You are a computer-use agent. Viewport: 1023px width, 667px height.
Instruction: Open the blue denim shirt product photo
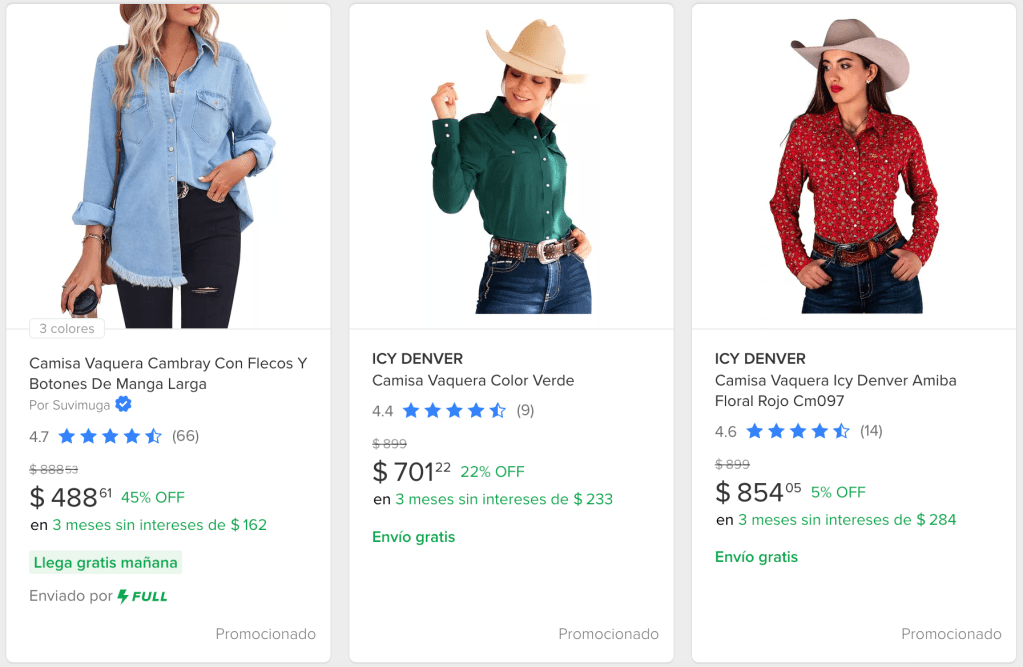pos(168,165)
